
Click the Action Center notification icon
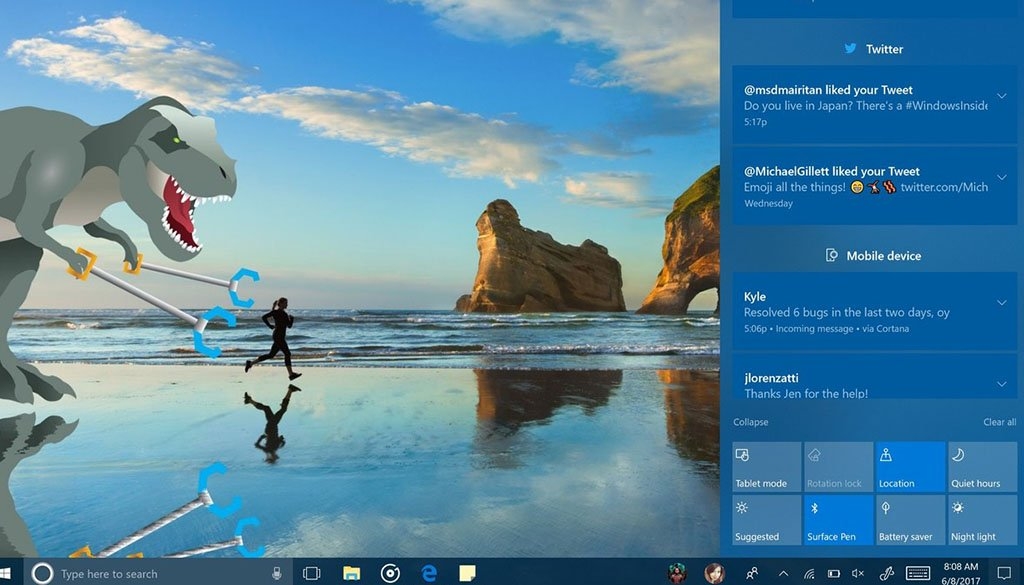pos(1004,574)
